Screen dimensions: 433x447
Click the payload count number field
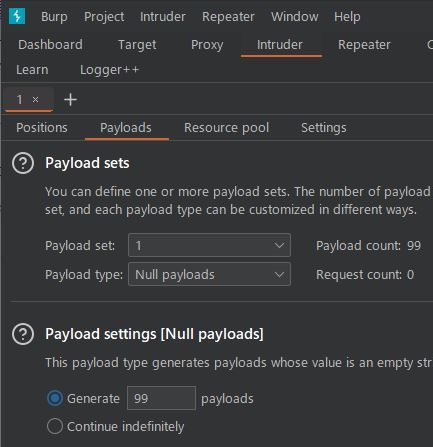pos(161,398)
